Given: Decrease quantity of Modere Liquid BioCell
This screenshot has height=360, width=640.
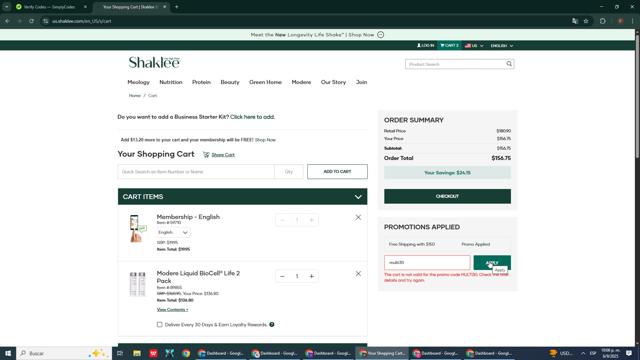Looking at the screenshot, I should 282,276.
